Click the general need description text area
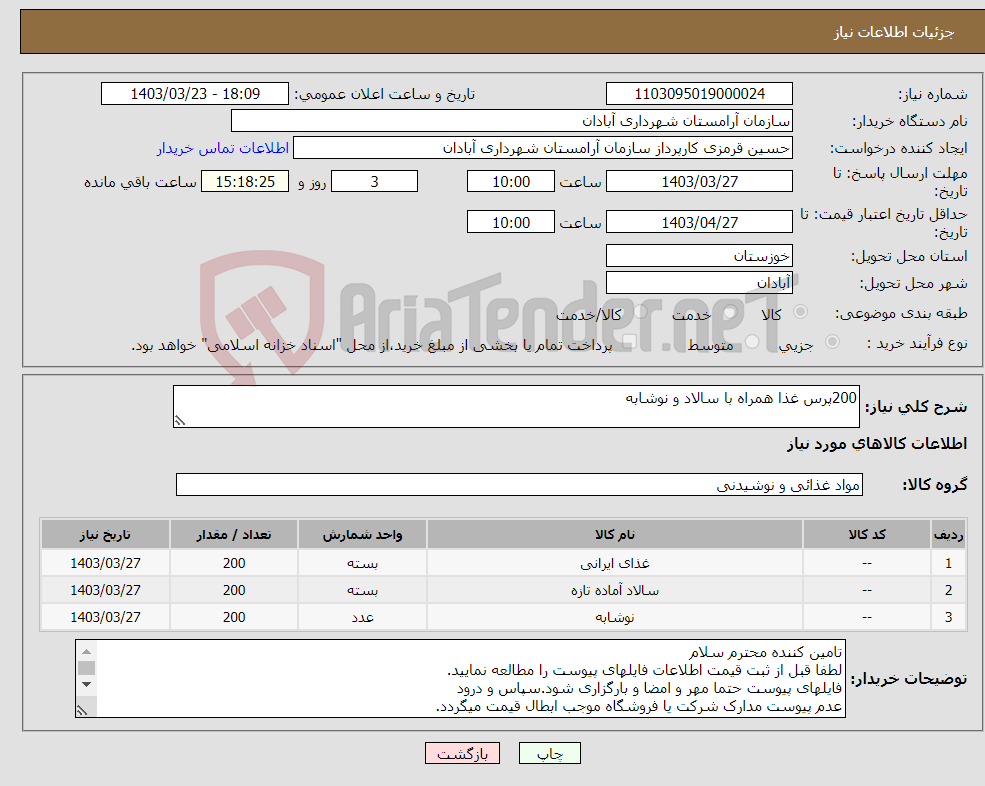The image size is (985, 786). pyautogui.click(x=516, y=407)
